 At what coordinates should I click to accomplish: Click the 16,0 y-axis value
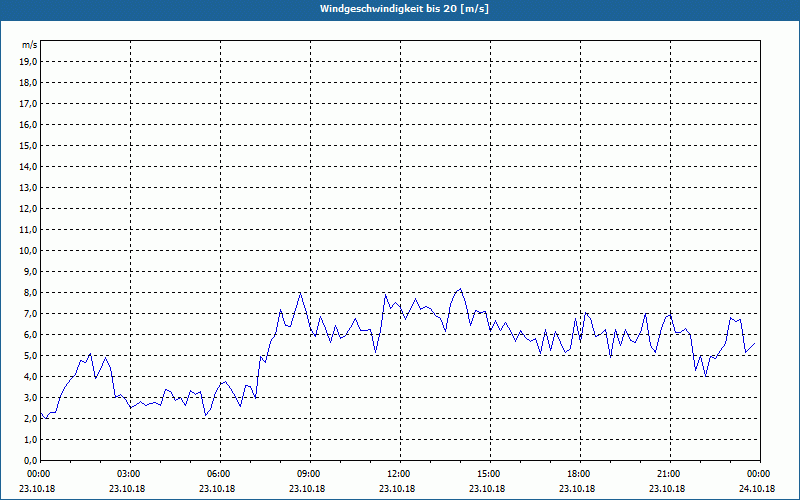[28, 124]
